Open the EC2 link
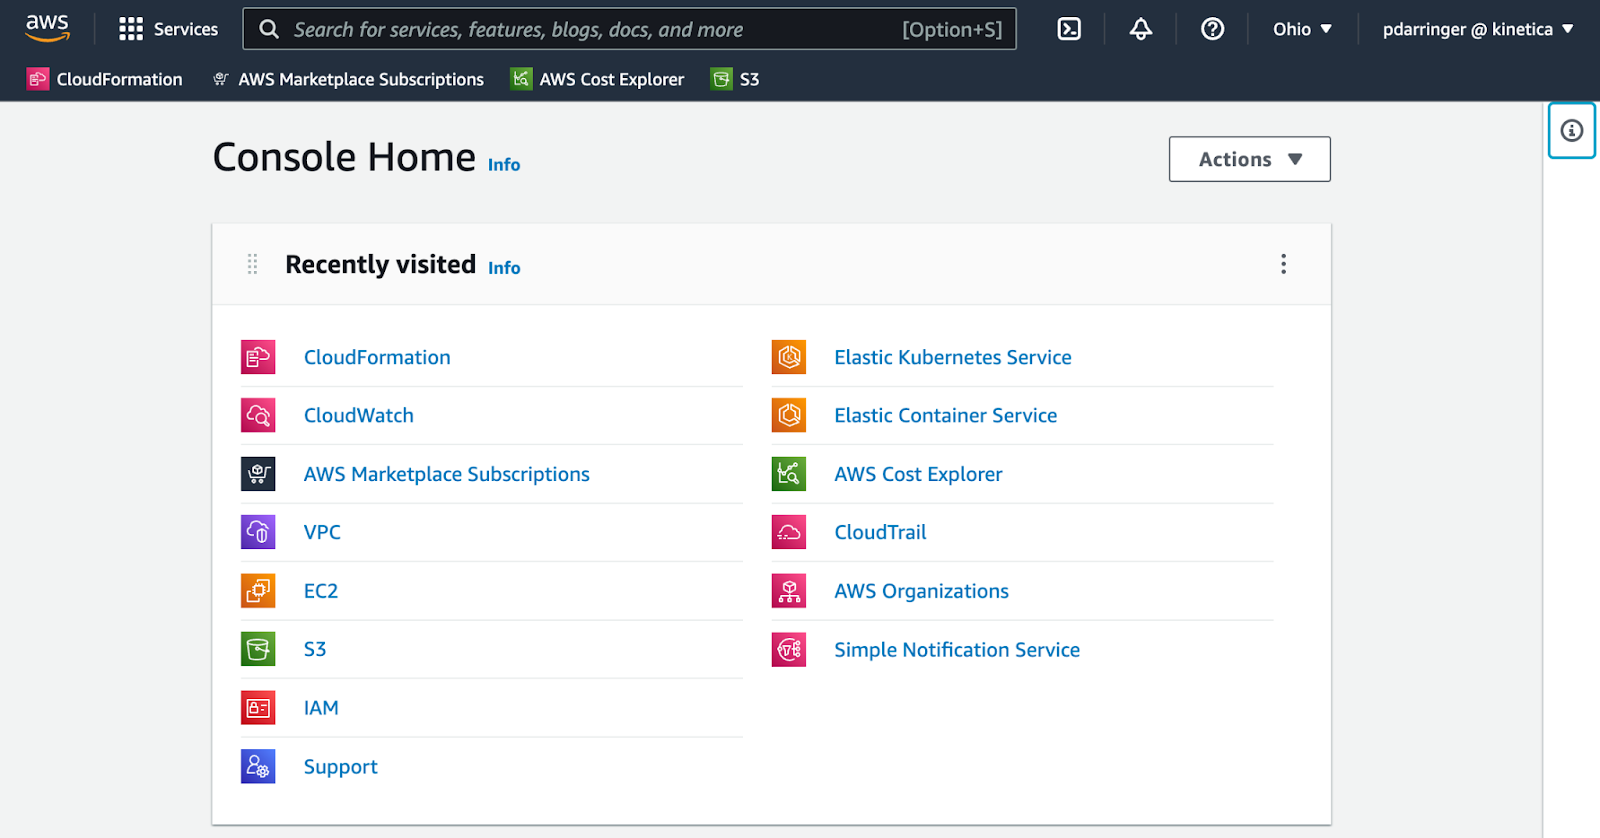This screenshot has height=838, width=1600. 321,591
